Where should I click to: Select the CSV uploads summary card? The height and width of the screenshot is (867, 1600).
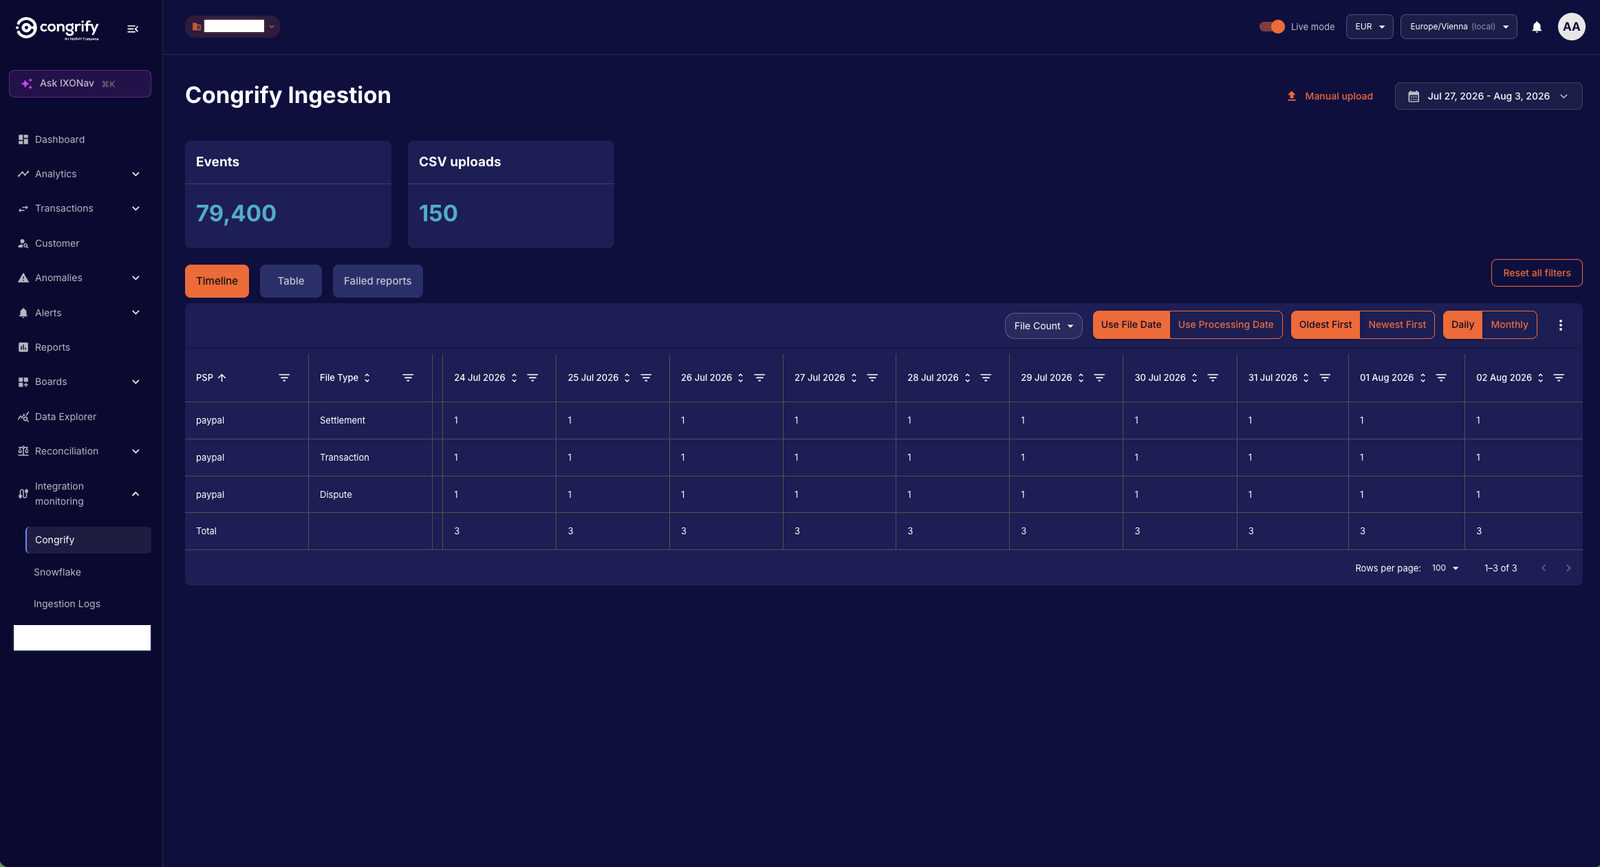511,194
